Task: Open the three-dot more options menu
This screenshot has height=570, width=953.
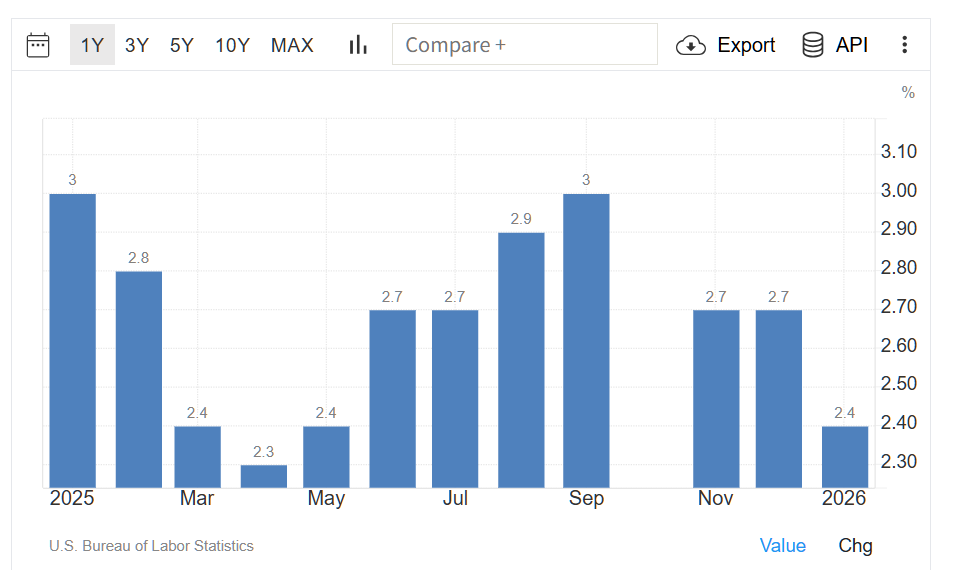Action: click(x=904, y=45)
